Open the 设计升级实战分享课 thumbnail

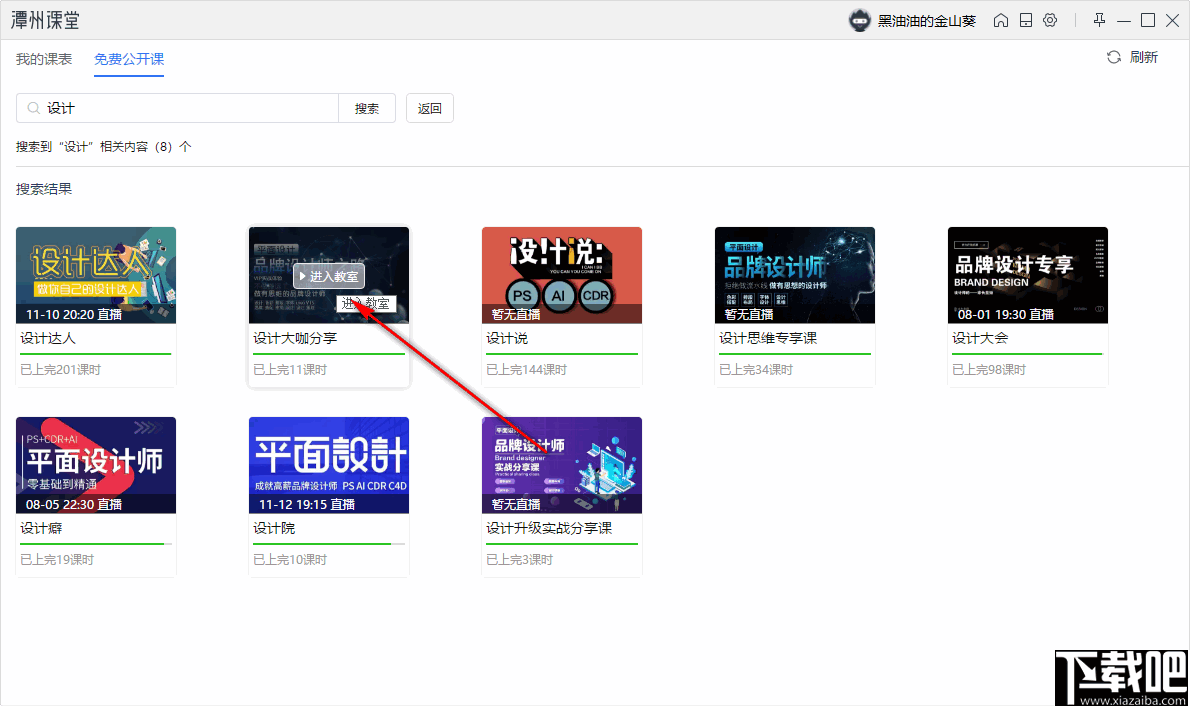[x=561, y=465]
